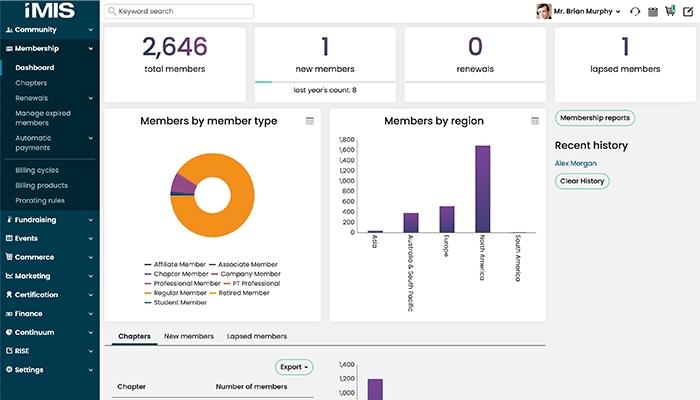This screenshot has height=400, width=700.
Task: Toggle data view icon on Members by member type
Action: pos(310,121)
